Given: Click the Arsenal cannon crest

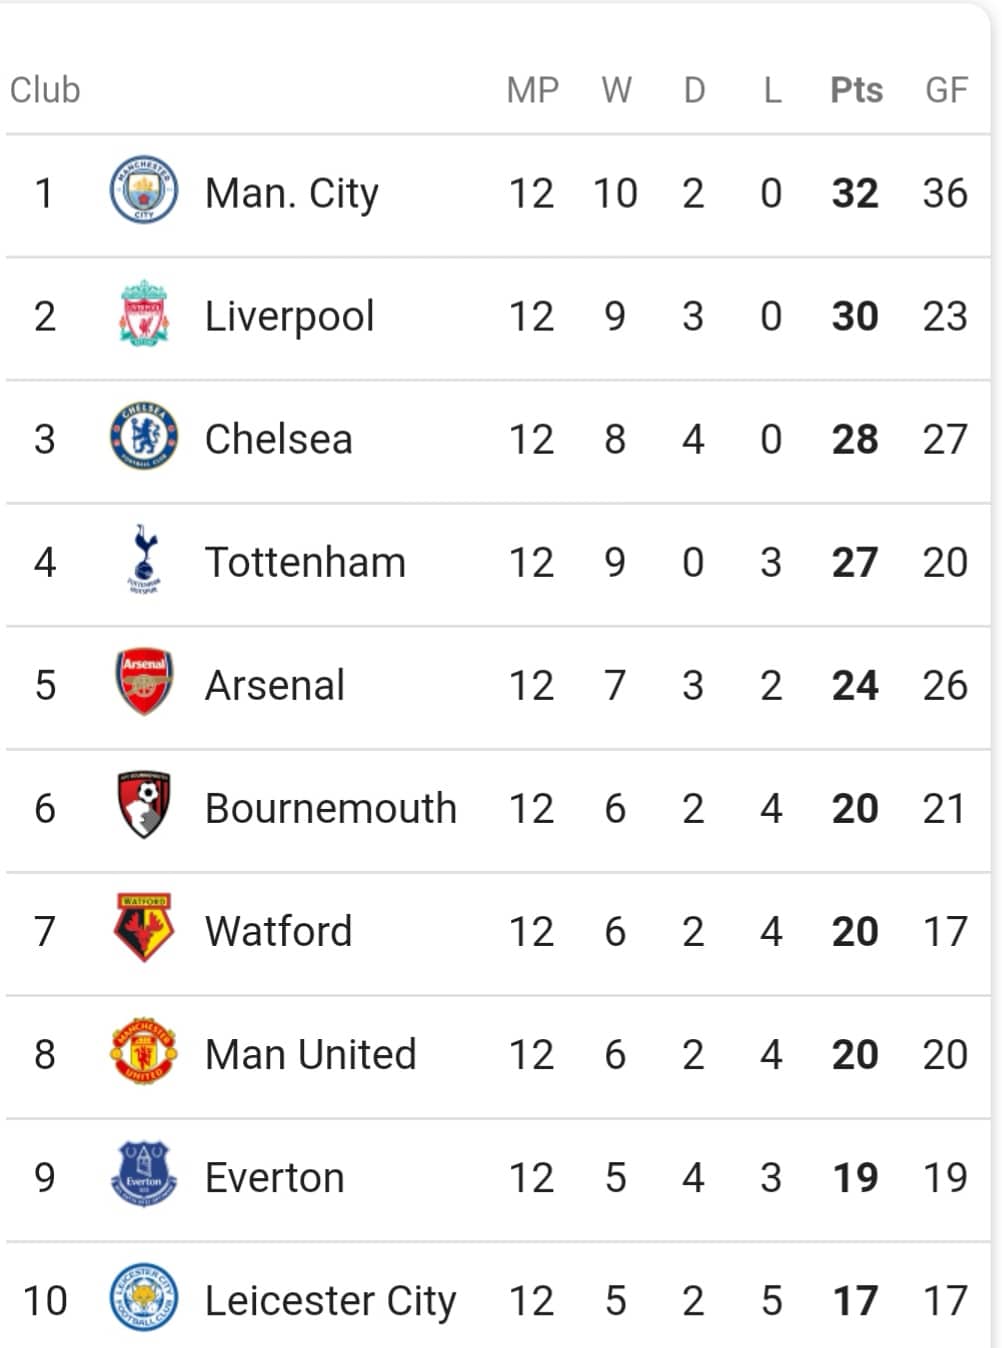Looking at the screenshot, I should point(144,682).
